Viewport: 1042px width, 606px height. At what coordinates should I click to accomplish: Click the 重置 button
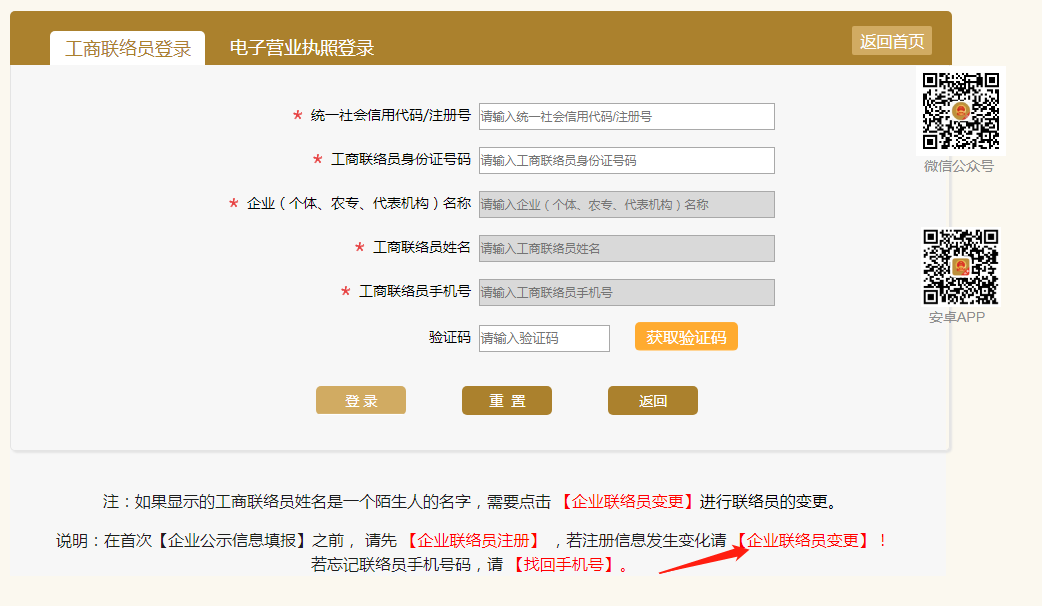coord(507,401)
